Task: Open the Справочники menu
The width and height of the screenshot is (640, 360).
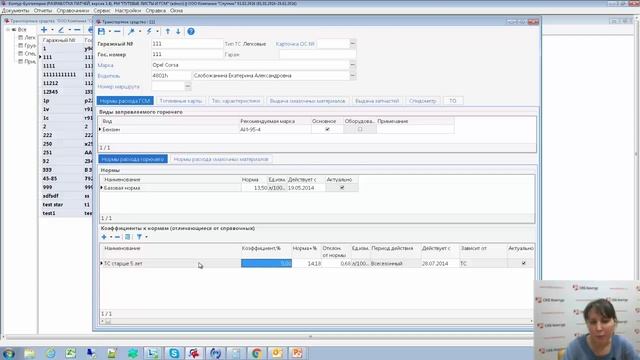Action: click(73, 11)
